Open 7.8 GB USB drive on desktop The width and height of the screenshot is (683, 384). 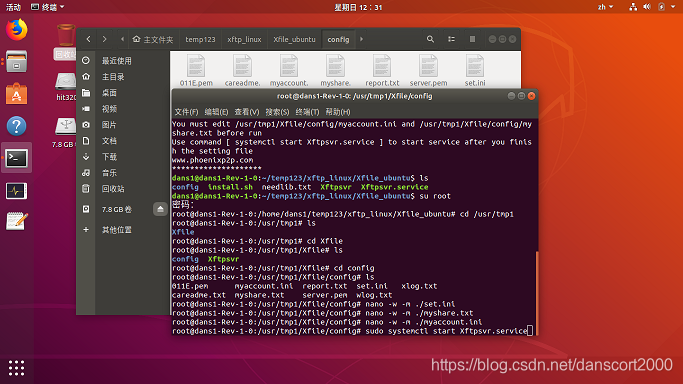click(65, 133)
